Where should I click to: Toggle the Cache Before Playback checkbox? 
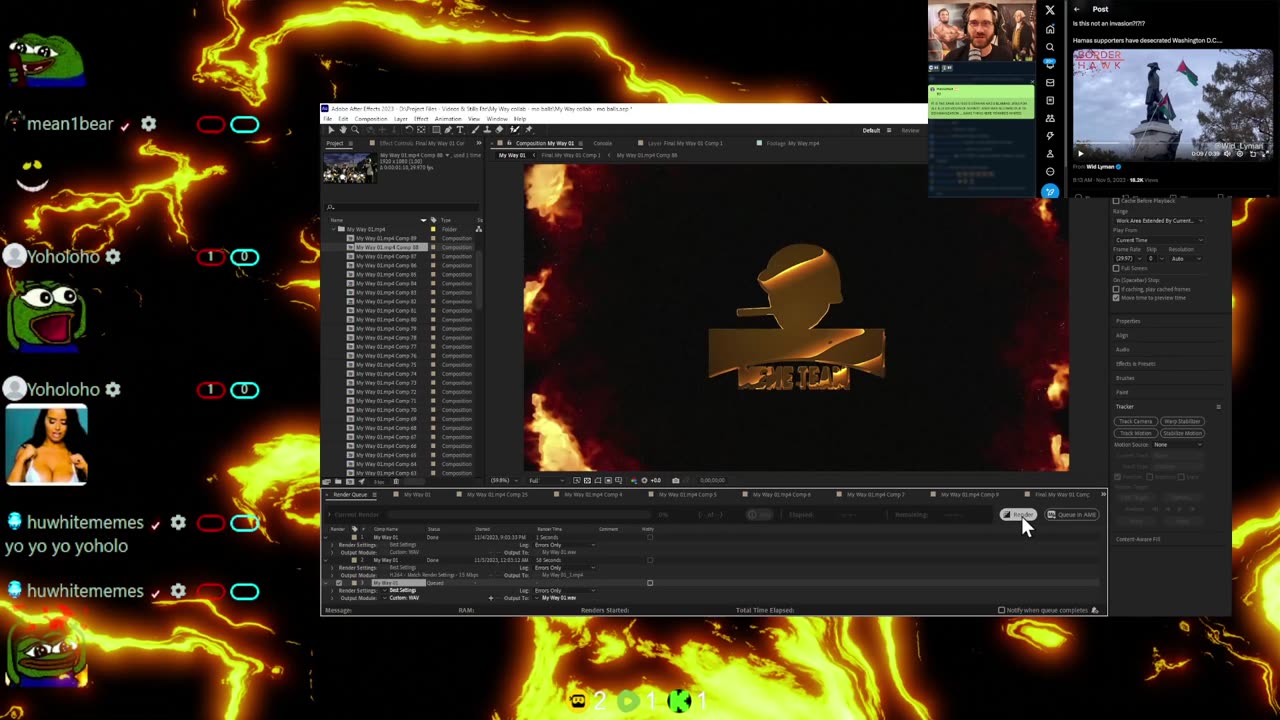pyautogui.click(x=1116, y=201)
